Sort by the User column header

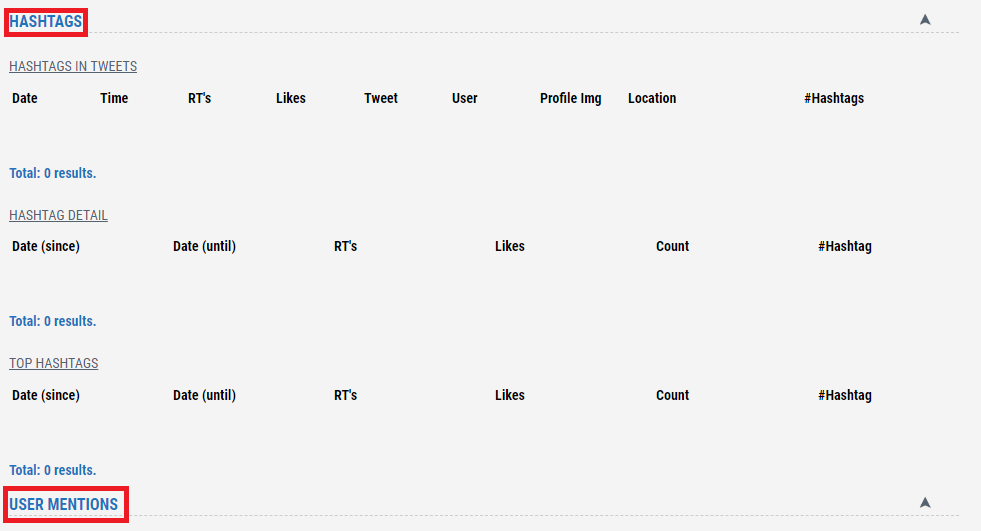tap(465, 98)
